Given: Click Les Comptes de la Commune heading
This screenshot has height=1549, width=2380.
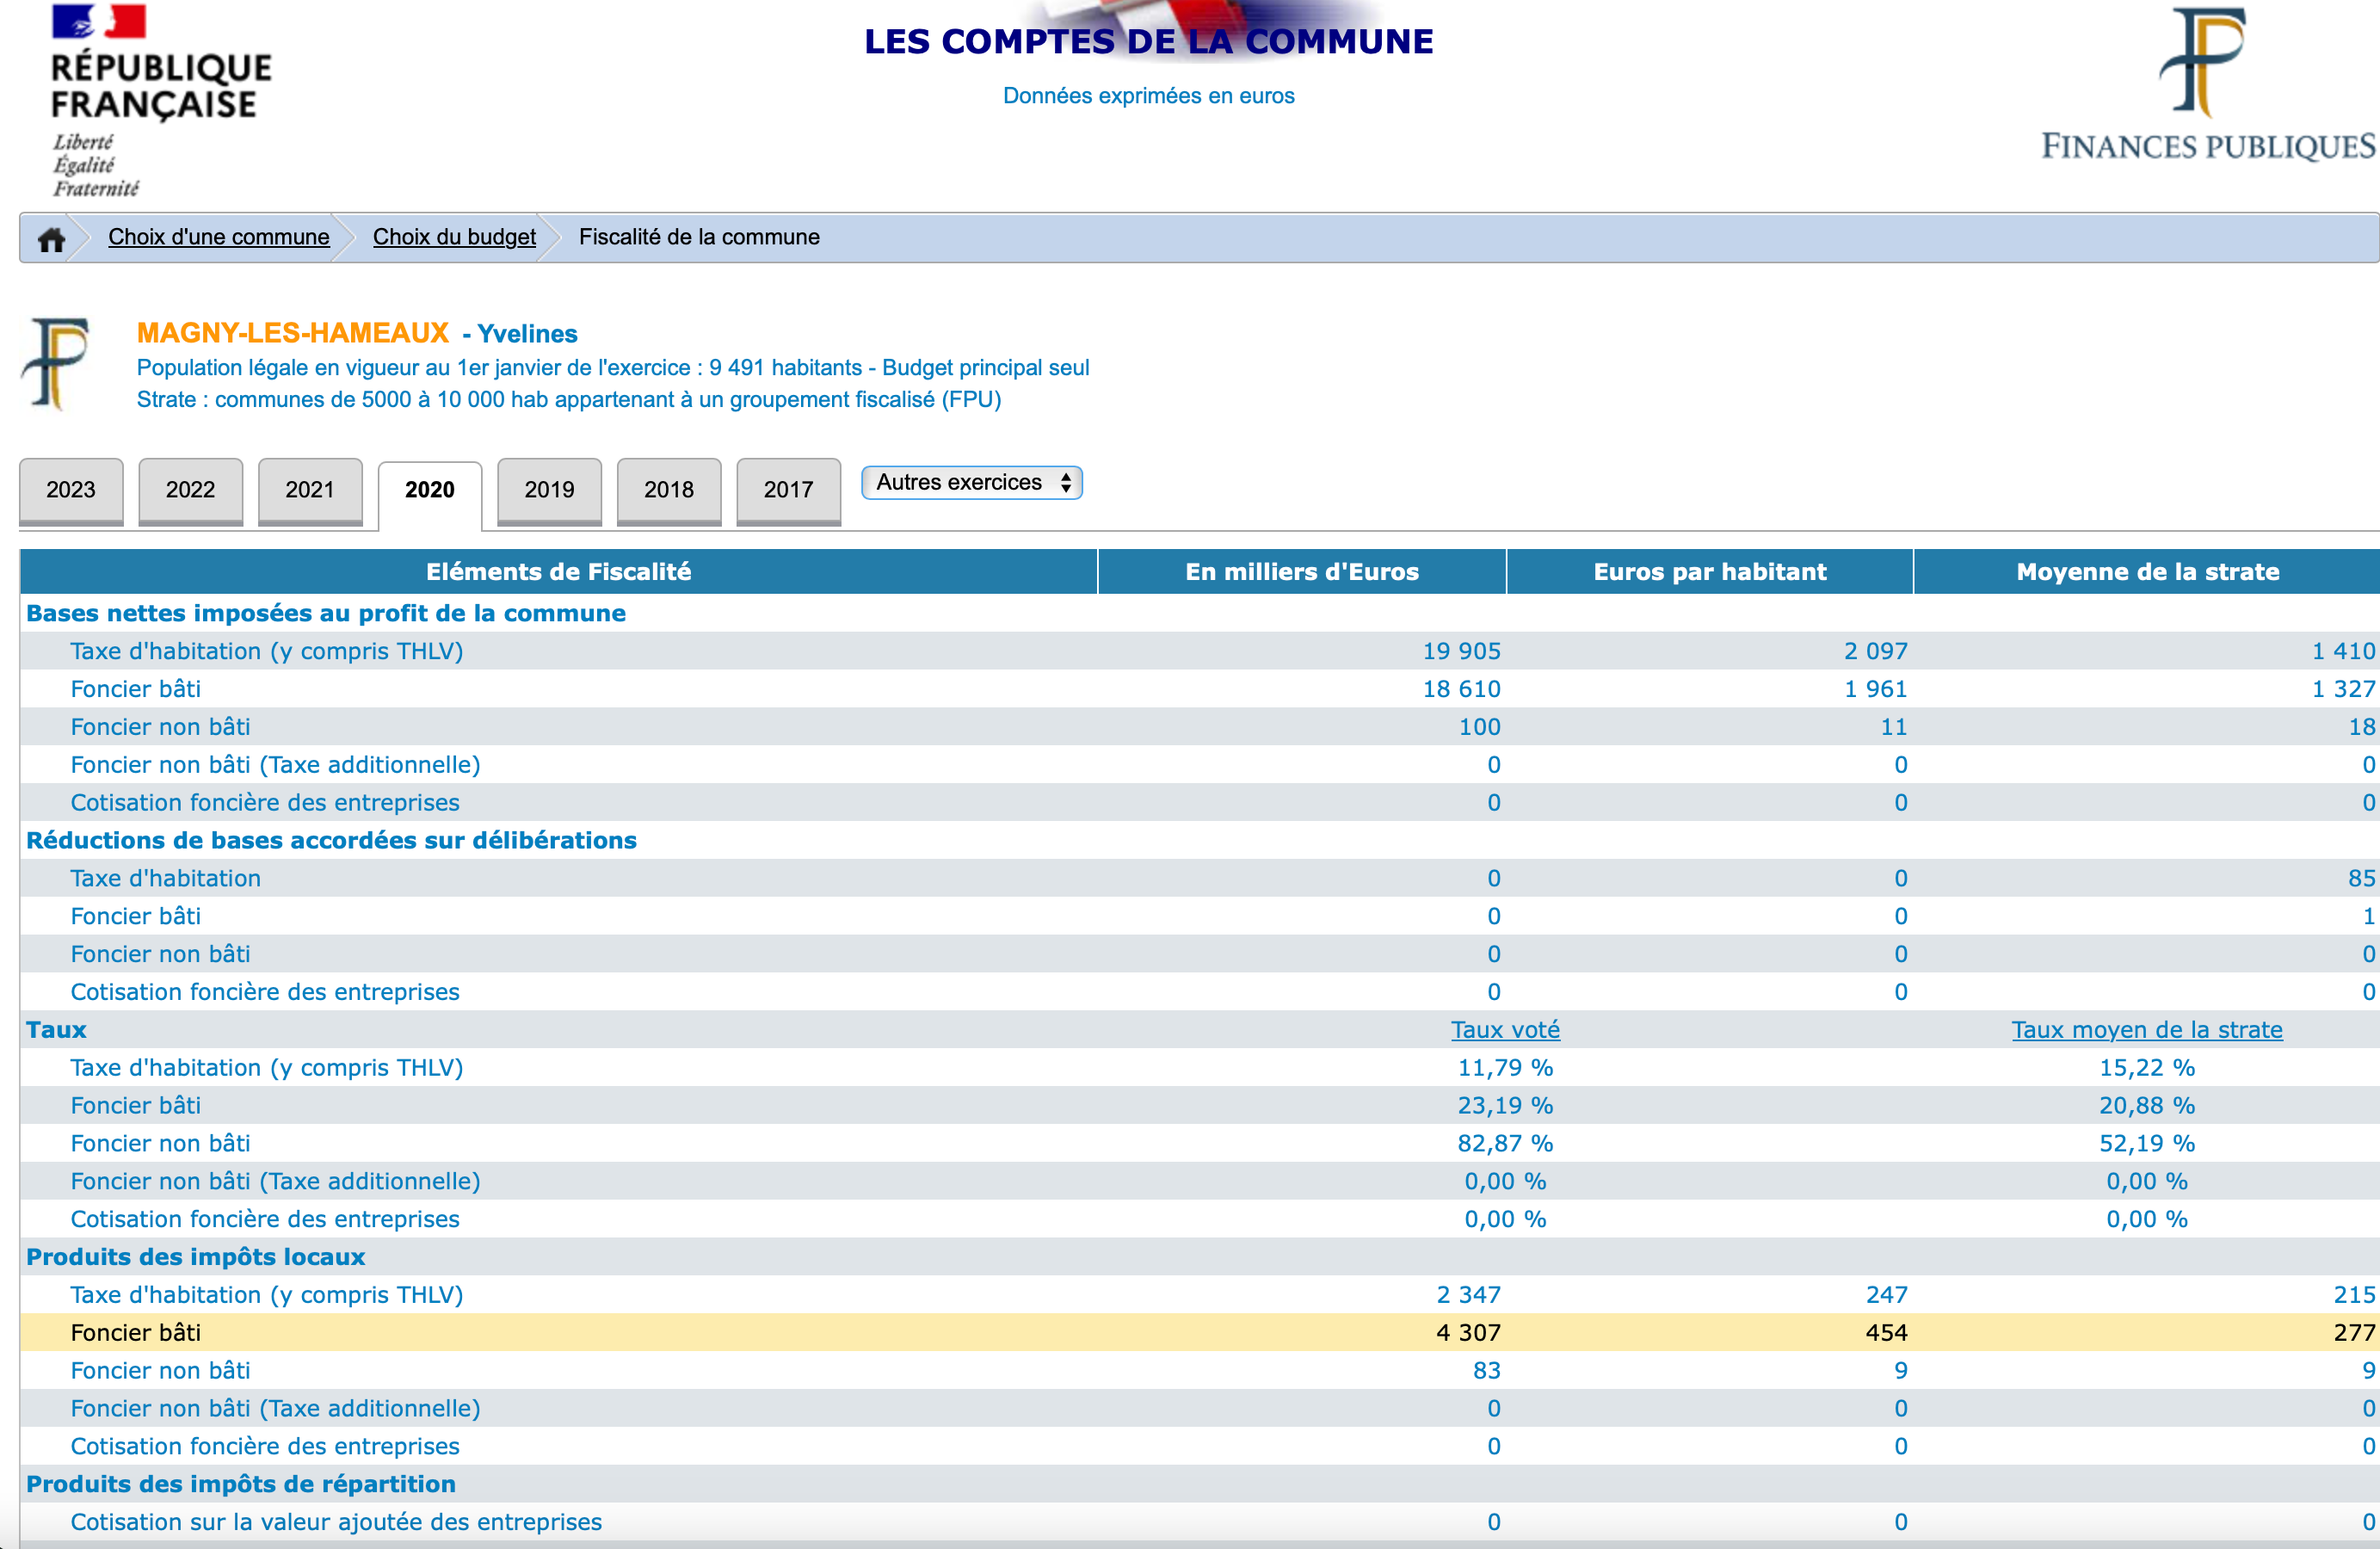Looking at the screenshot, I should point(1148,42).
